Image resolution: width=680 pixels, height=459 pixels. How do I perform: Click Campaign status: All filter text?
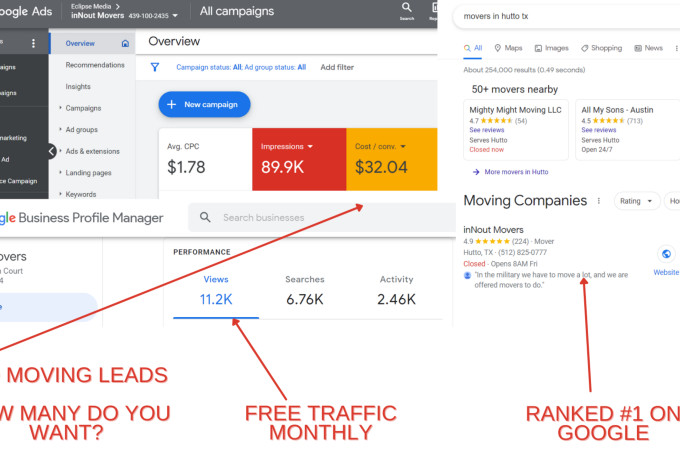coord(209,67)
